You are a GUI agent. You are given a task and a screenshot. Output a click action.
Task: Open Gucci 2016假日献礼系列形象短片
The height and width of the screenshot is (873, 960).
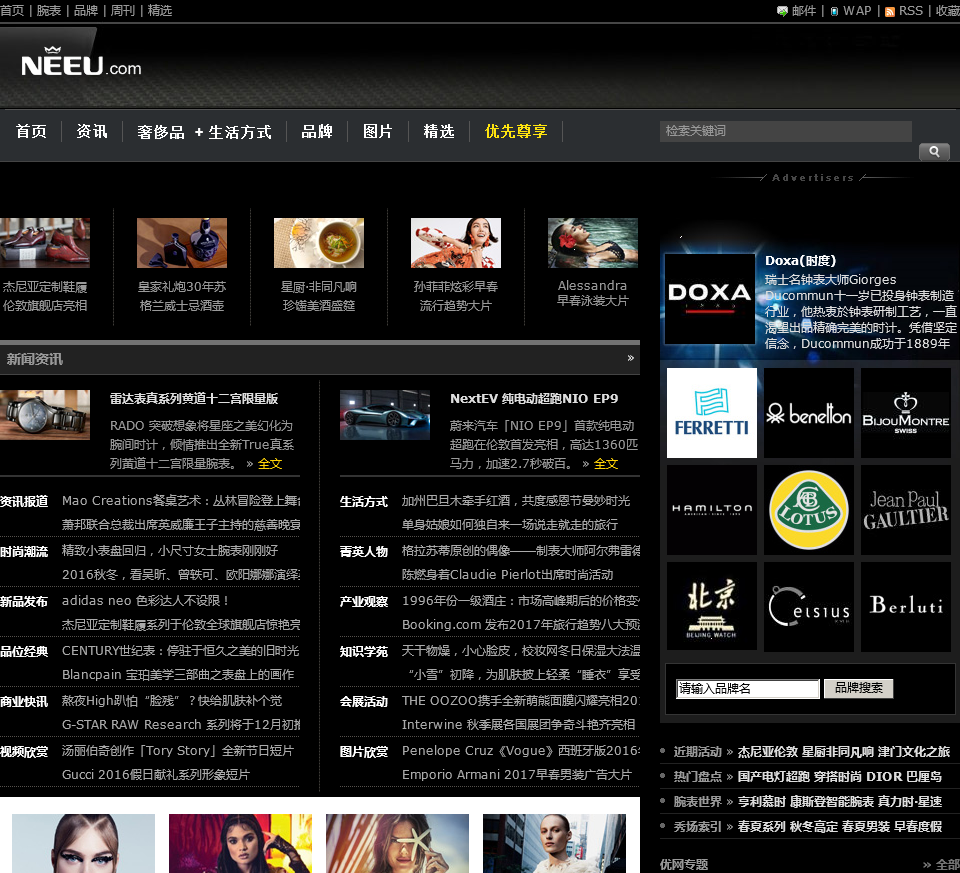click(156, 774)
